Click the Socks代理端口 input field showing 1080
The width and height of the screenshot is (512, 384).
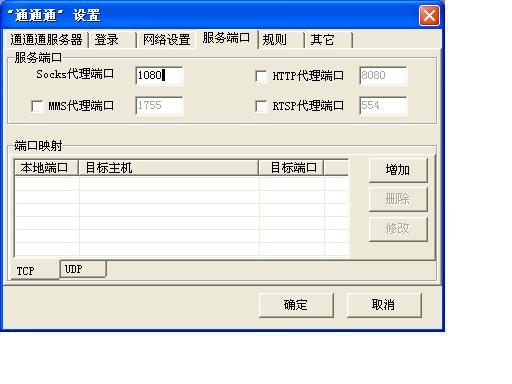pos(159,76)
